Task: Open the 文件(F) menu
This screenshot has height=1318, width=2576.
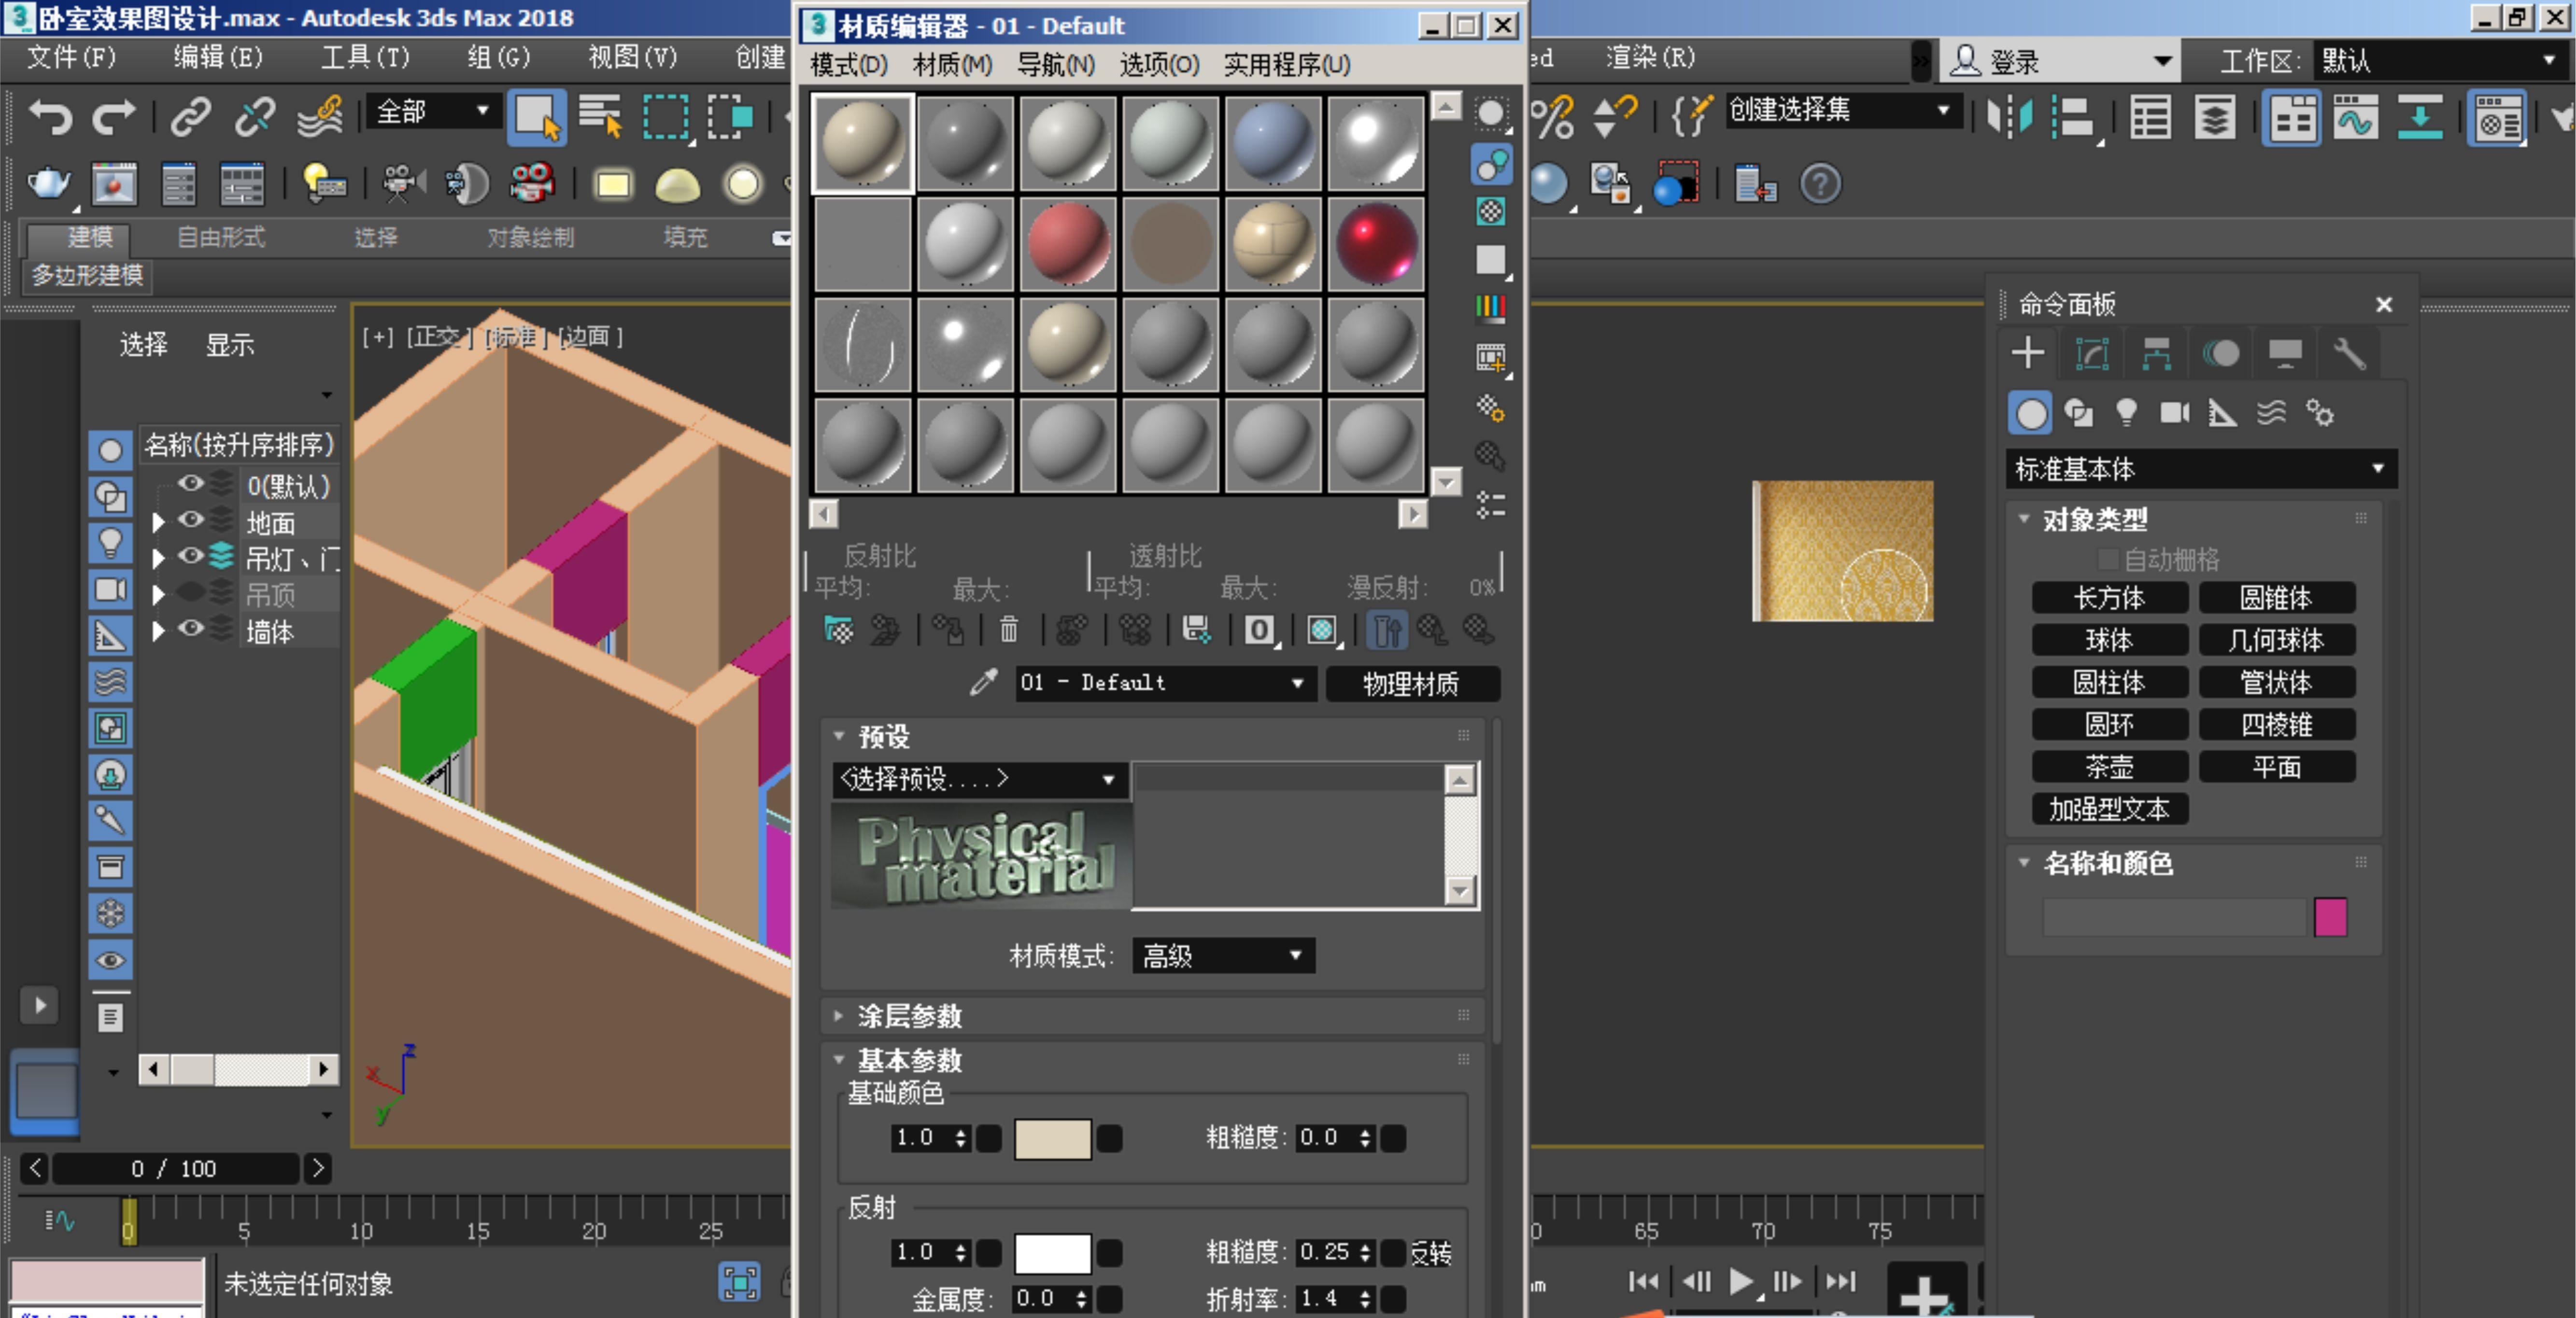Action: click(71, 57)
